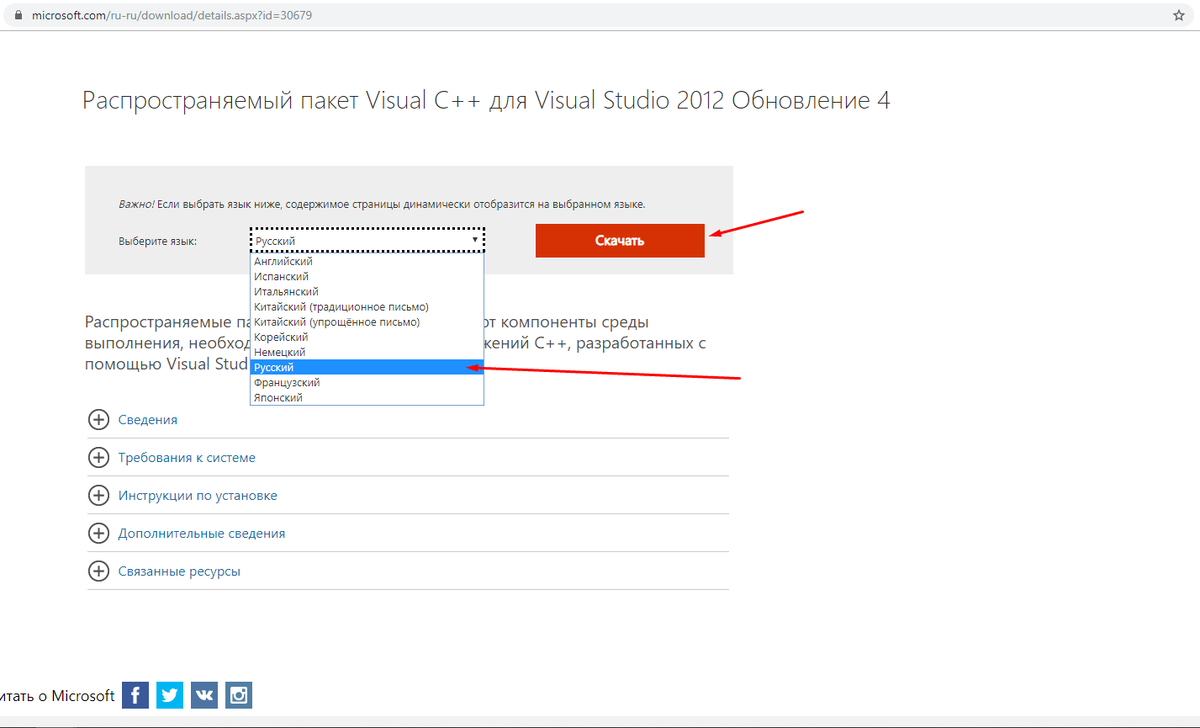
Task: Choose Японский from the language list
Action: (367, 397)
